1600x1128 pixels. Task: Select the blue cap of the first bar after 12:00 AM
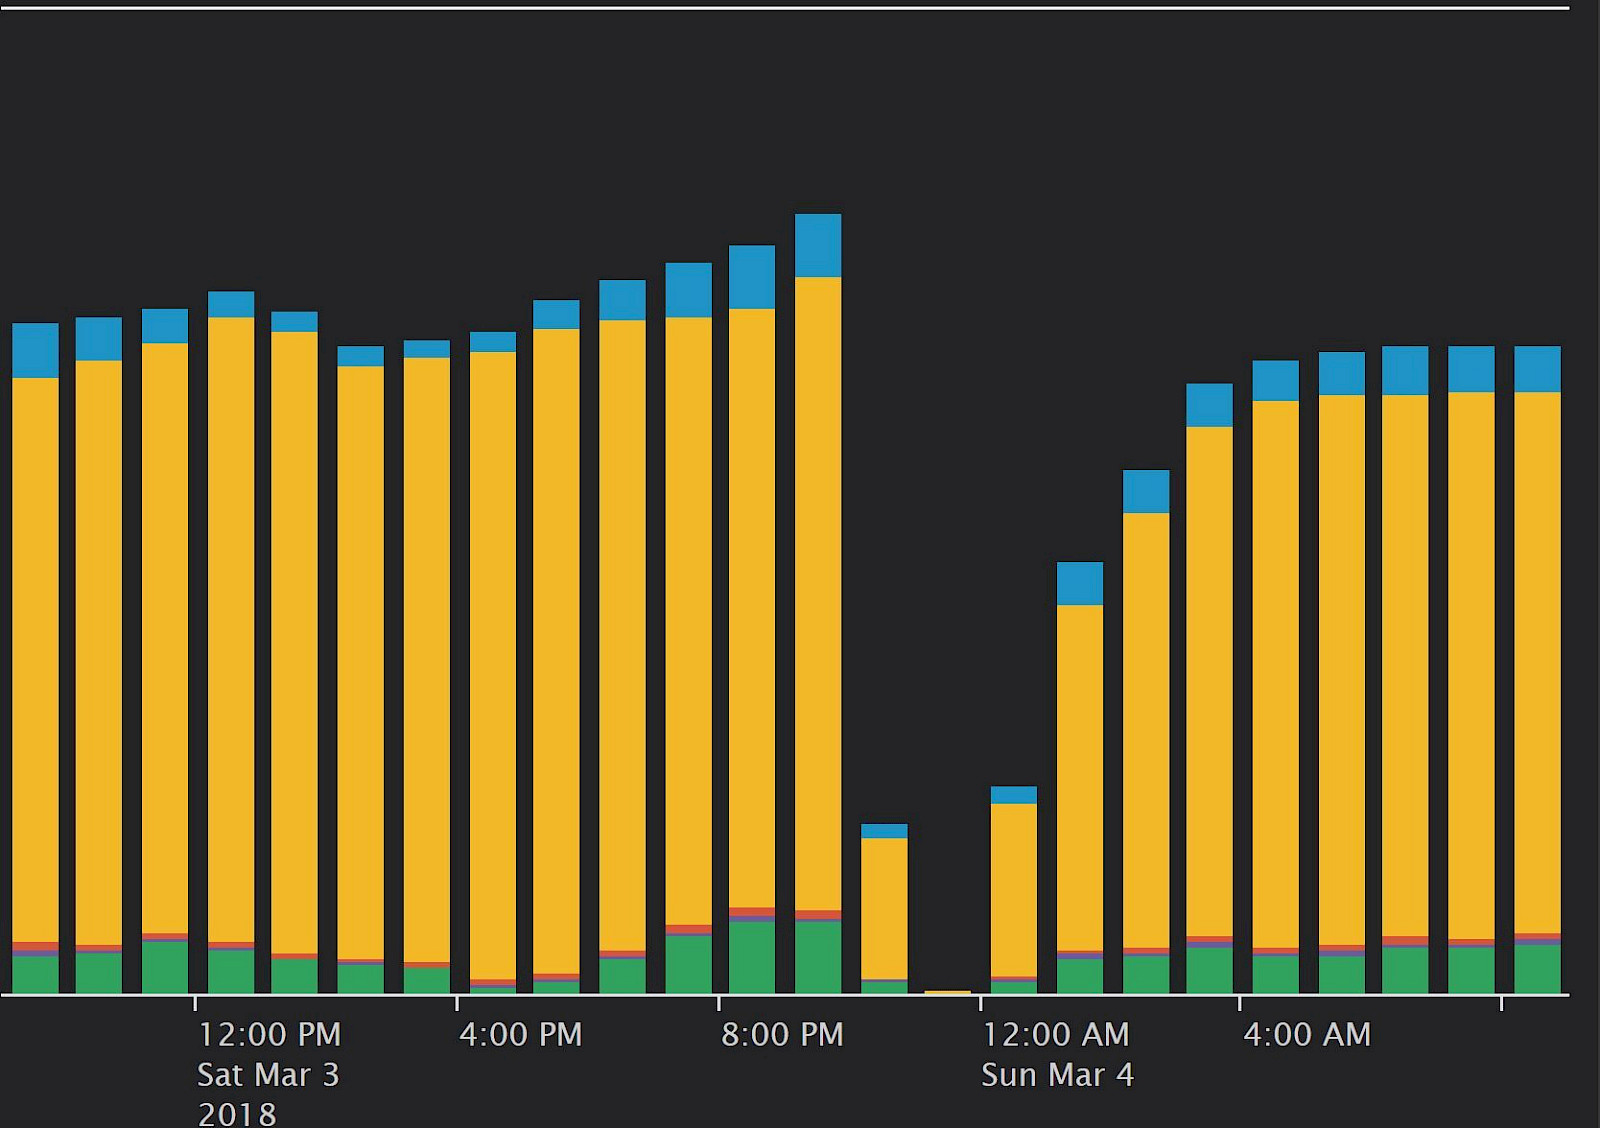(x=1013, y=795)
